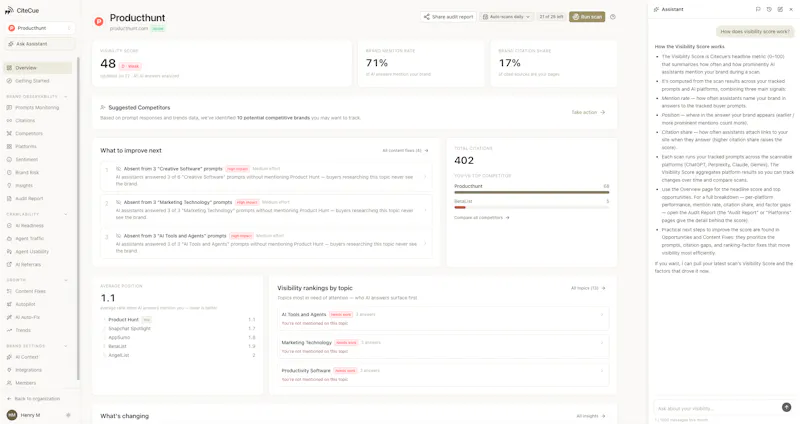Click Take action for Suggested Competitors
Viewport: 800px width, 424px height.
click(x=588, y=112)
